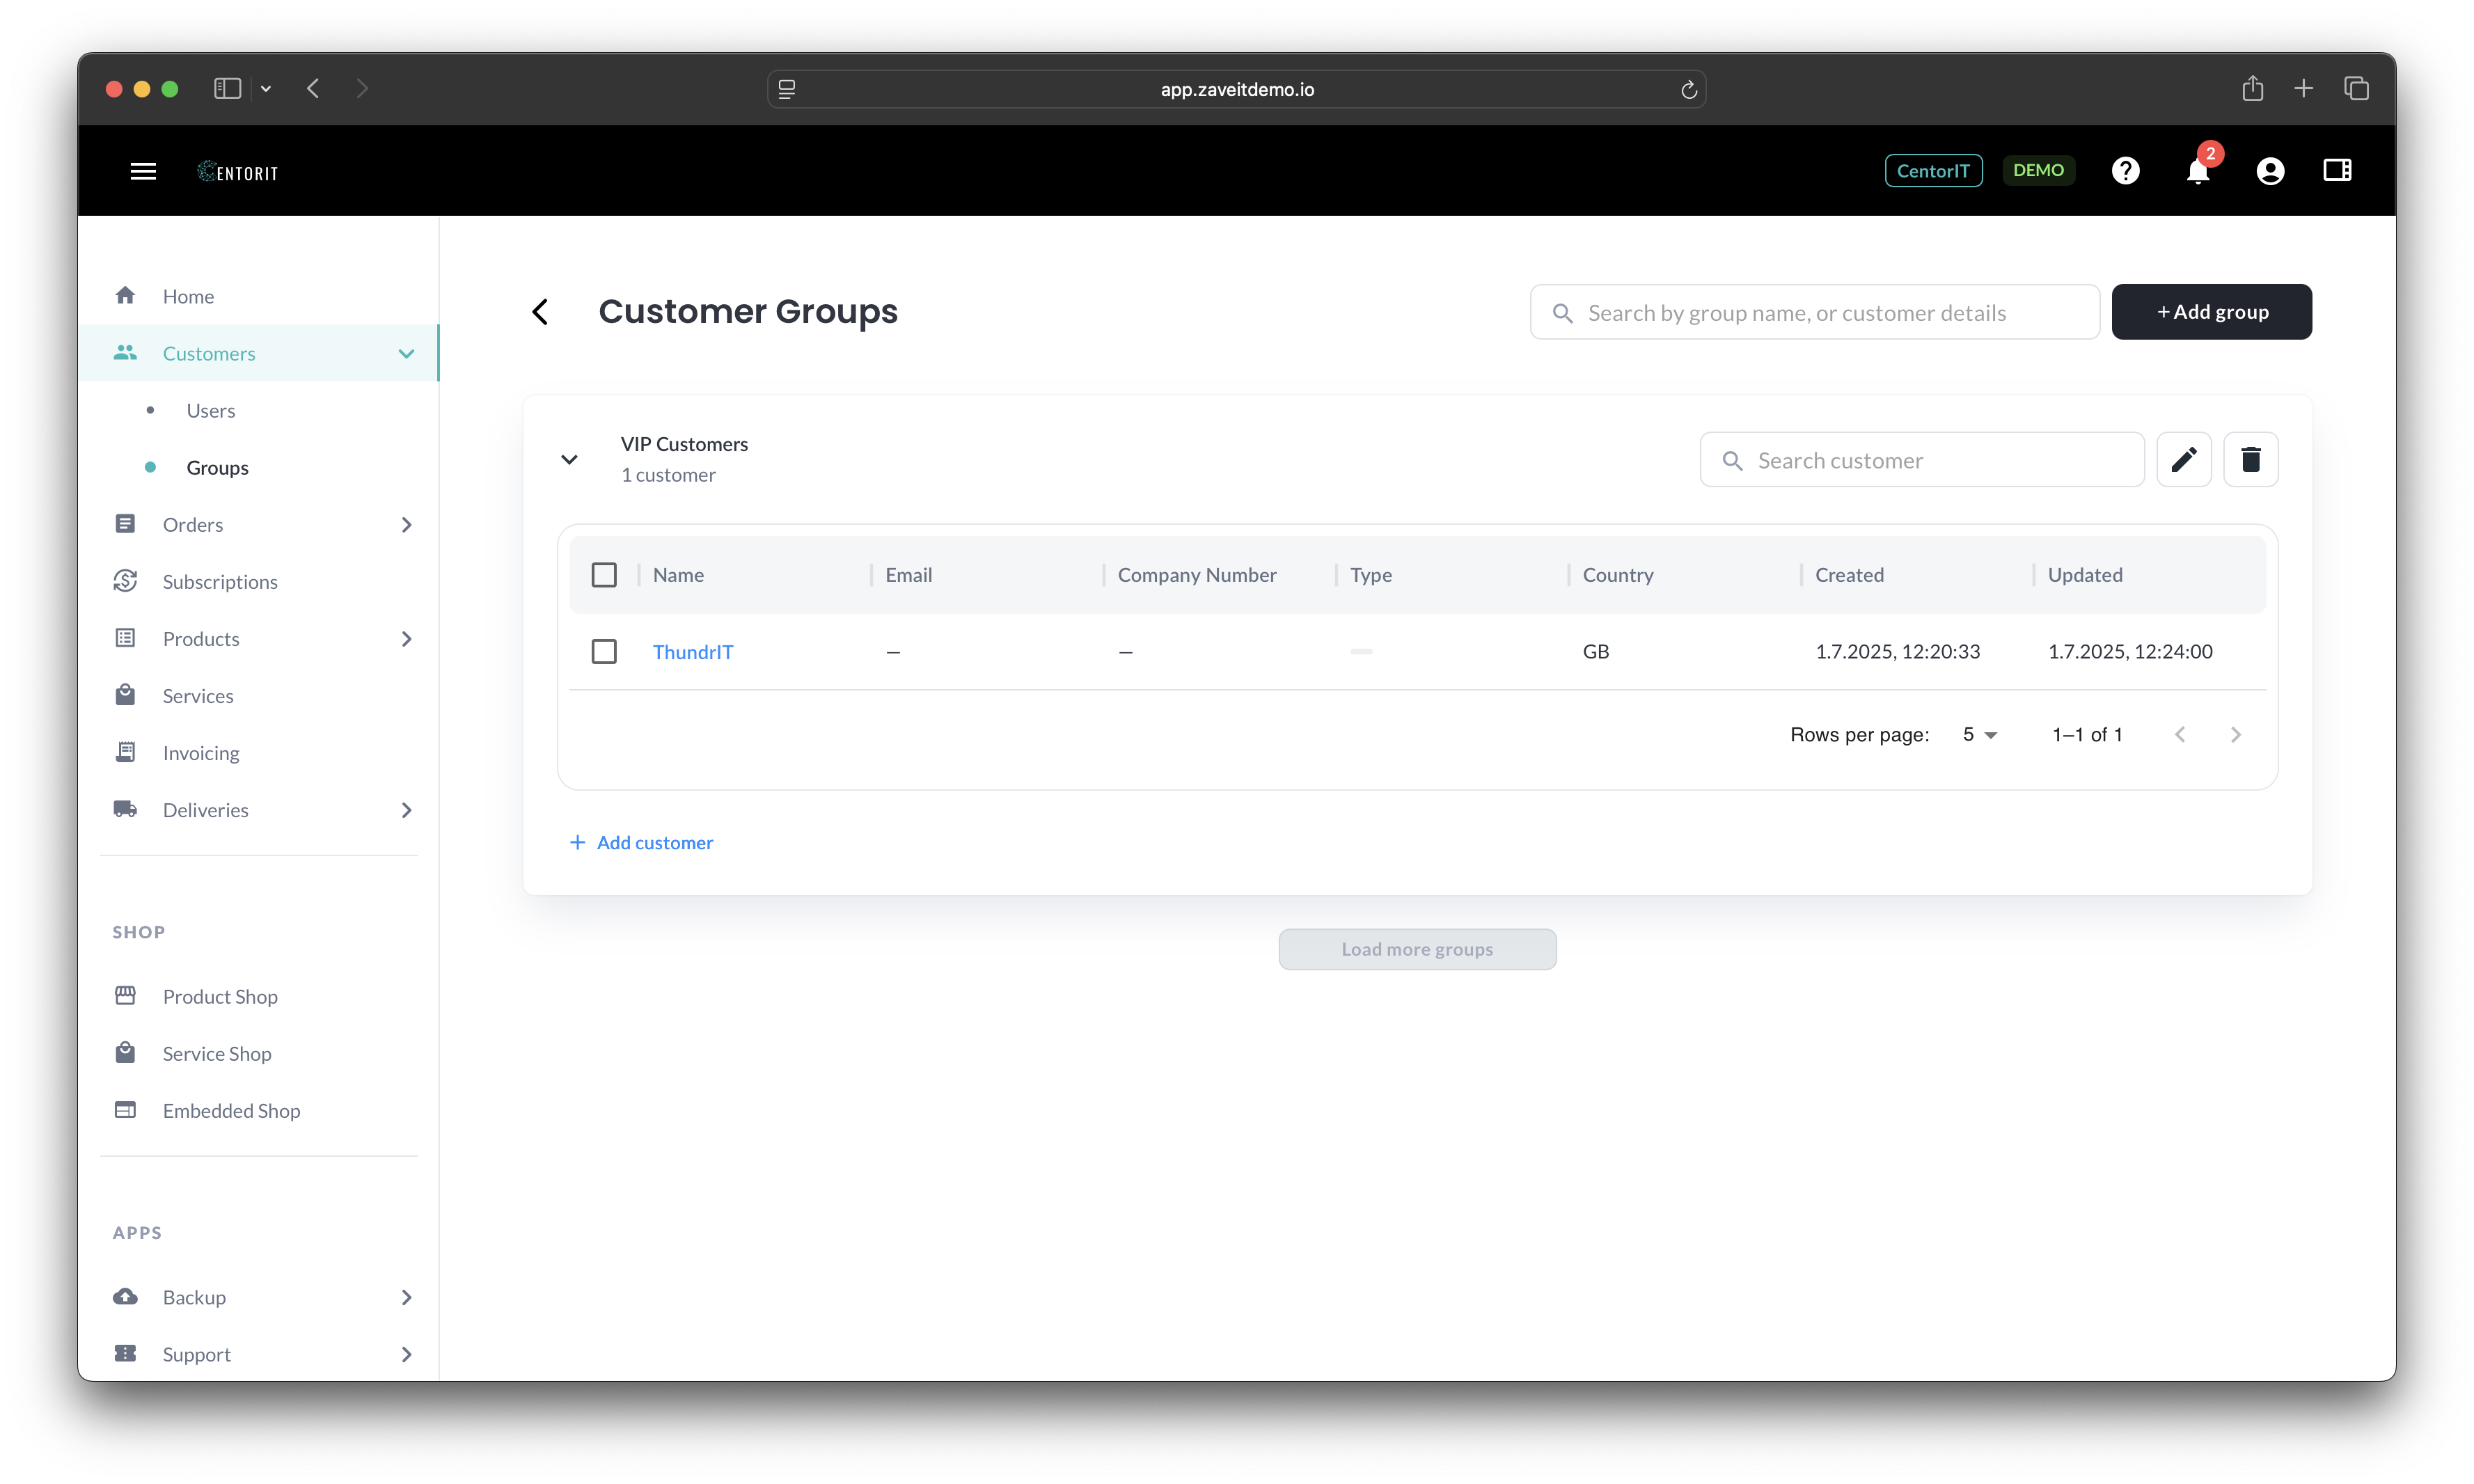The height and width of the screenshot is (1484, 2474).
Task: Go back using Customer Groups arrow
Action: tap(541, 312)
